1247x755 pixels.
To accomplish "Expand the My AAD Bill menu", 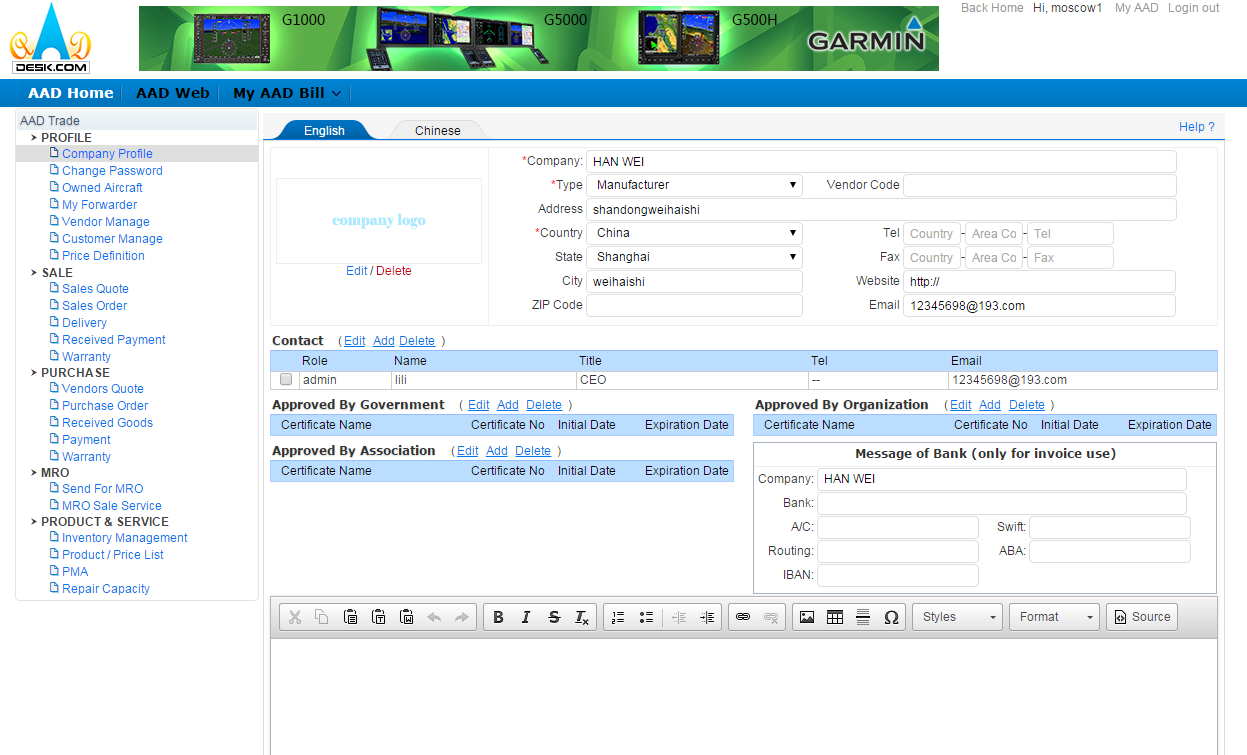I will click(287, 93).
